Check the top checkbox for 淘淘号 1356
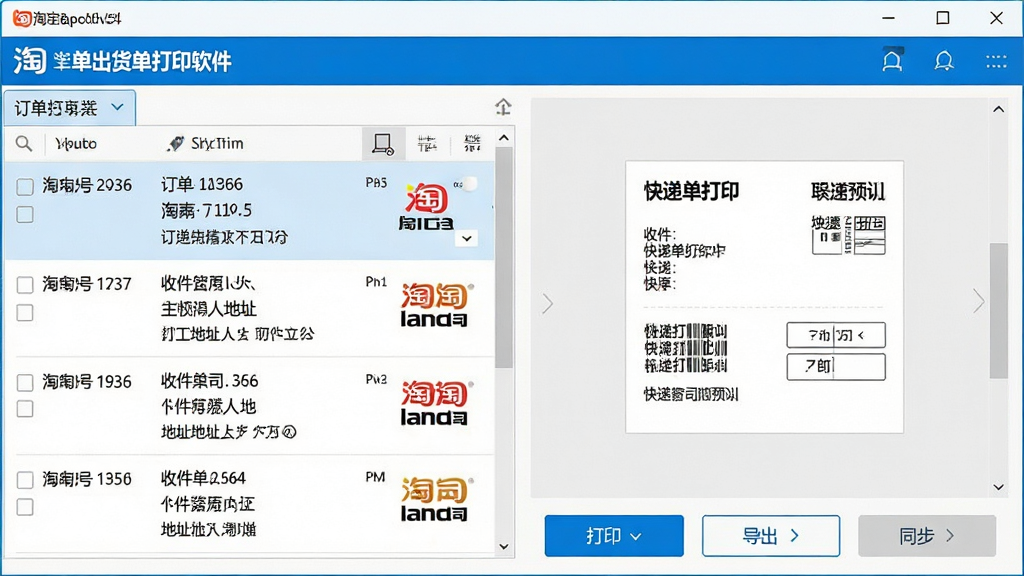The image size is (1024, 576). click(25, 480)
